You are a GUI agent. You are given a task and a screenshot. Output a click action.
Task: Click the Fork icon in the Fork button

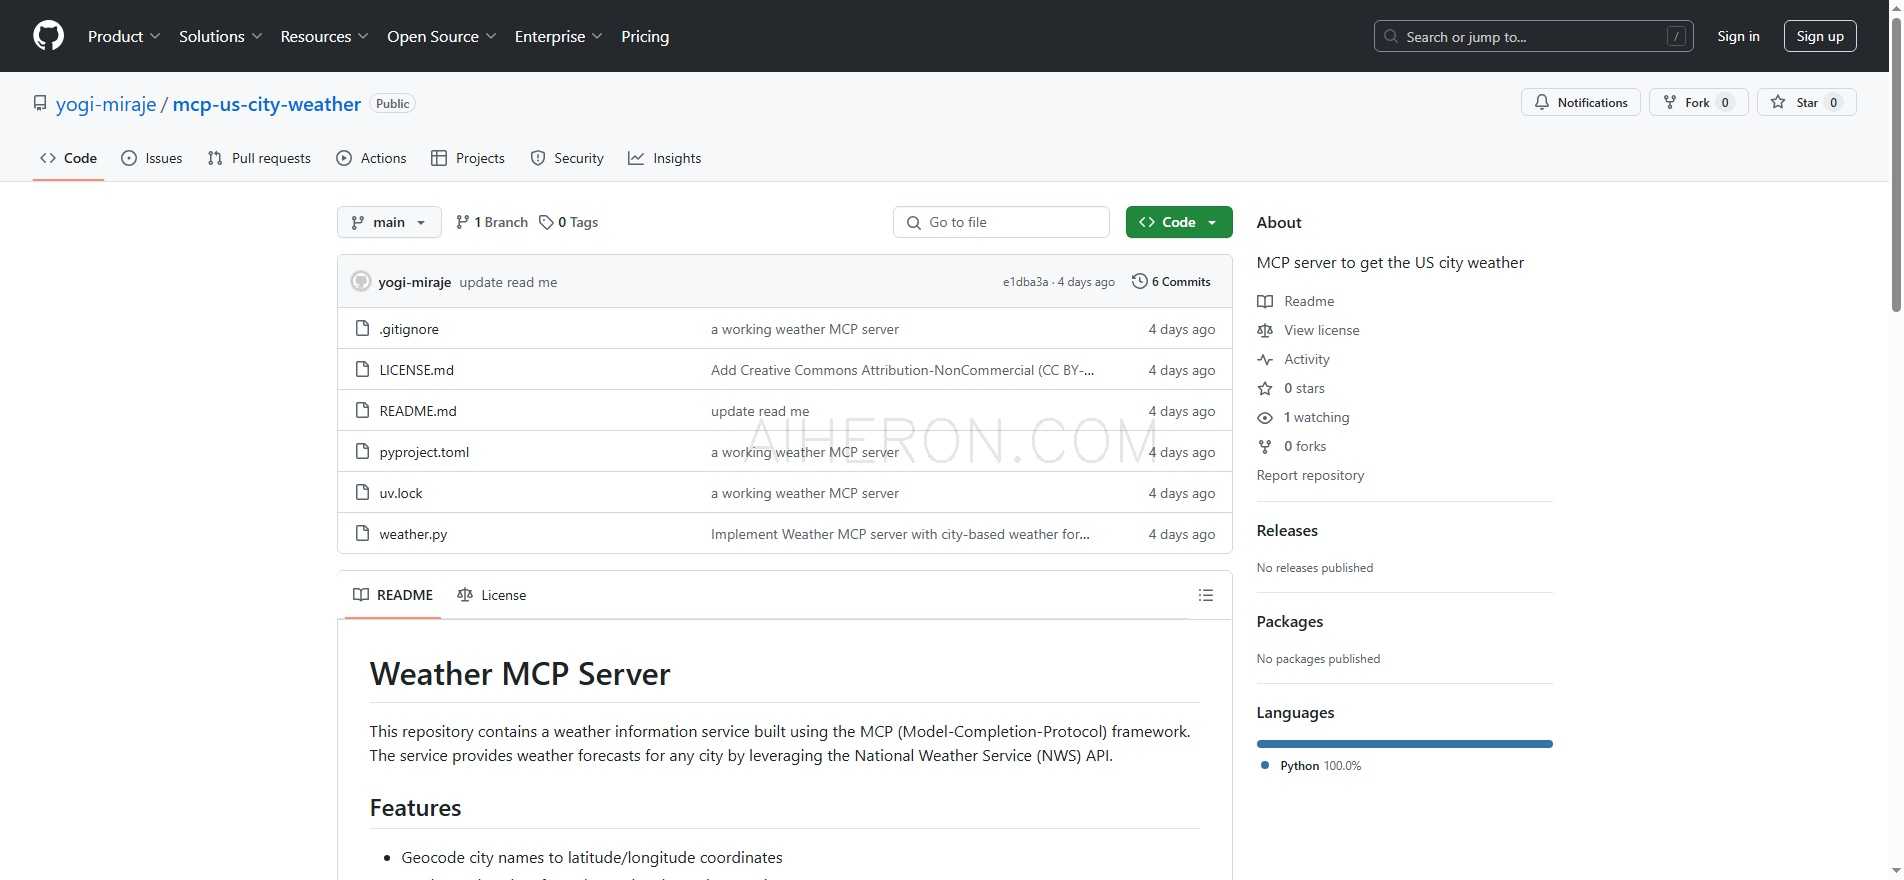(x=1669, y=102)
